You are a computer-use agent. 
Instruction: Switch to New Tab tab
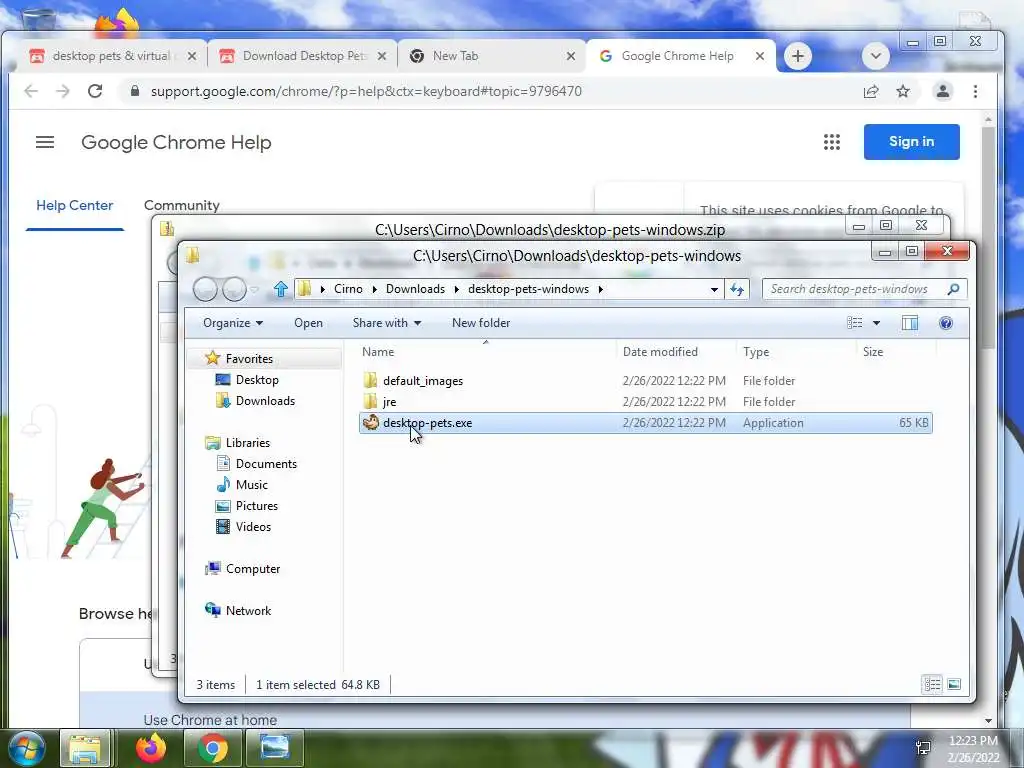click(490, 56)
